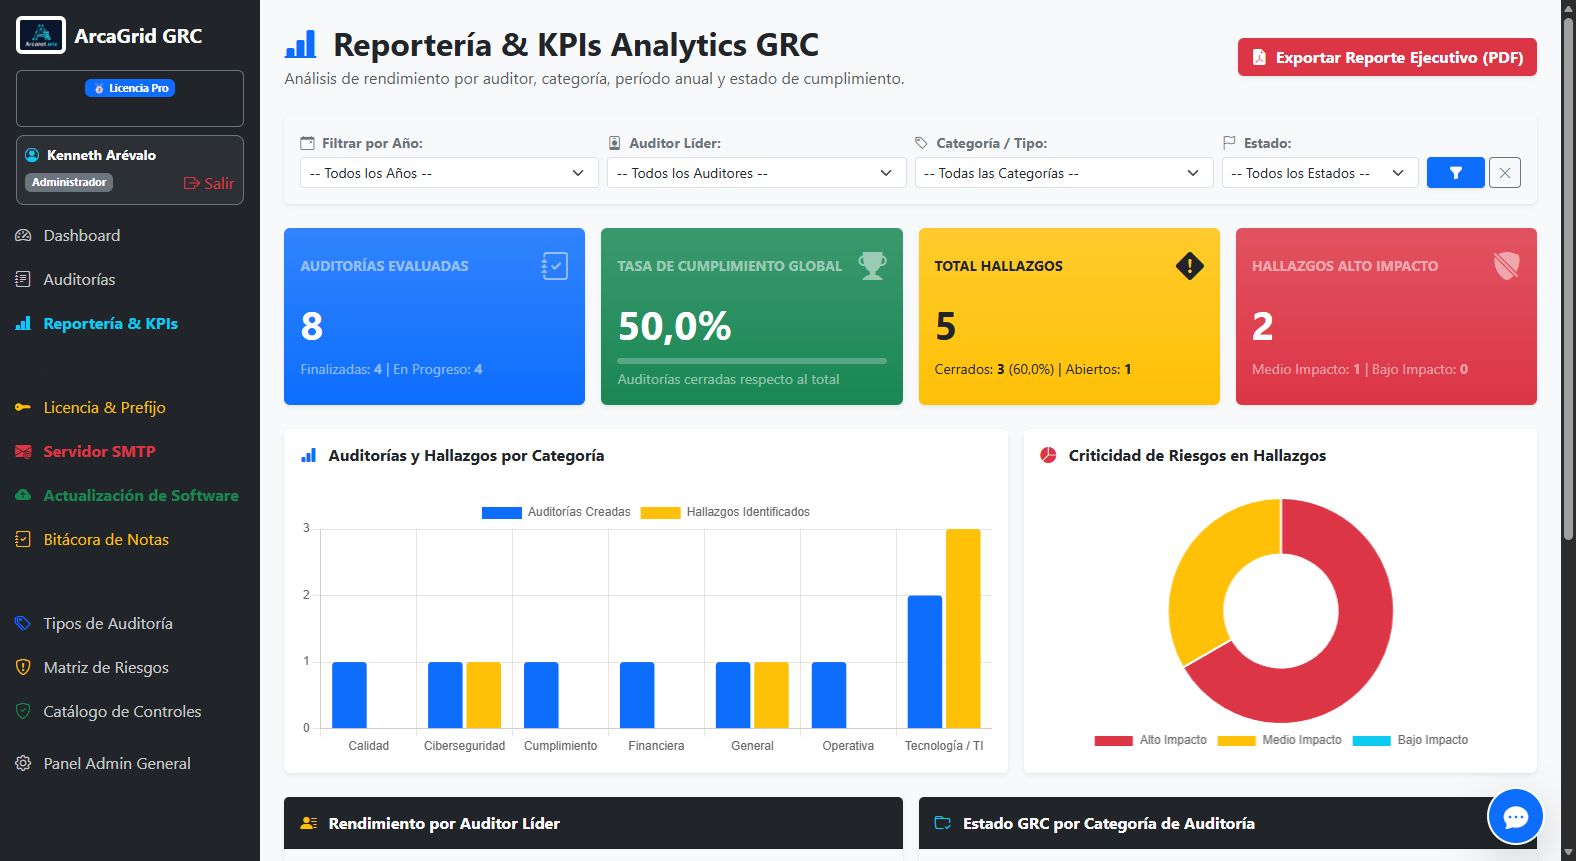Image resolution: width=1576 pixels, height=861 pixels.
Task: Open the Estado dropdown
Action: [x=1320, y=173]
